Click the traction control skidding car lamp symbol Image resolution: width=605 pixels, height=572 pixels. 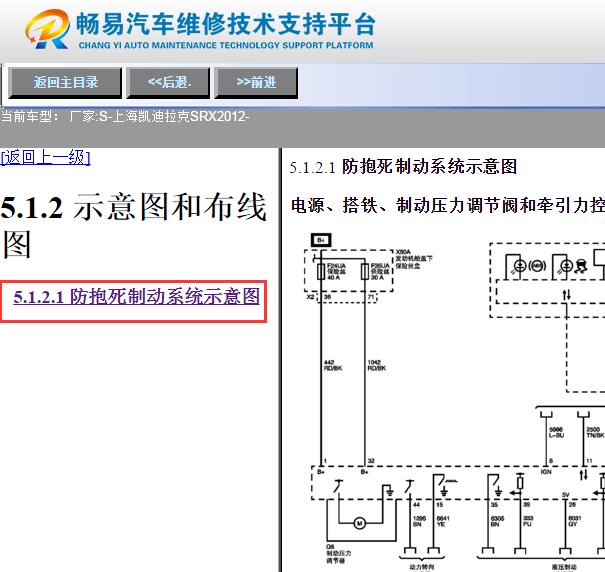(581, 266)
